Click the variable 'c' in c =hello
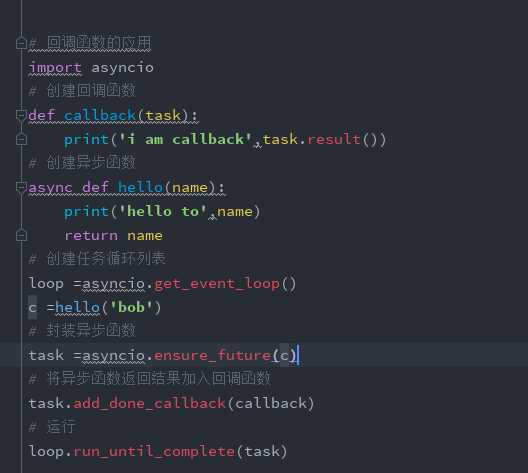 tap(33, 307)
